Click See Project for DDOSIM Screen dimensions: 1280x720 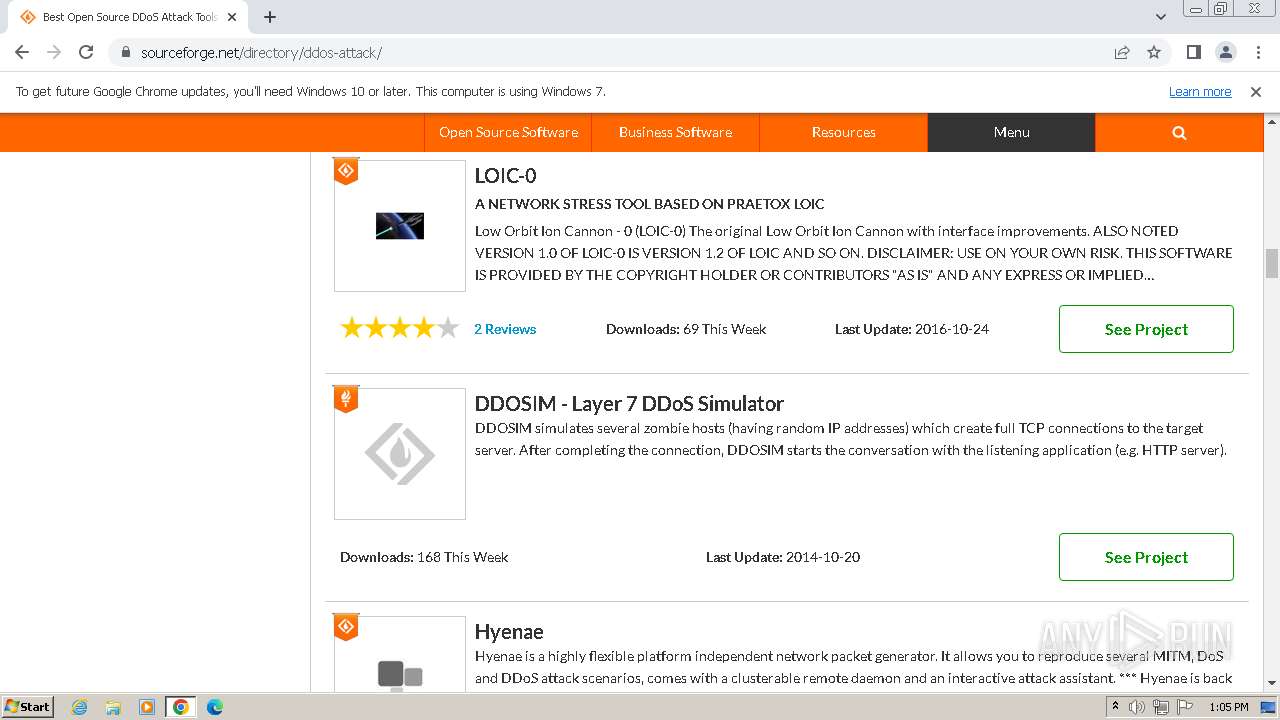(x=1146, y=557)
